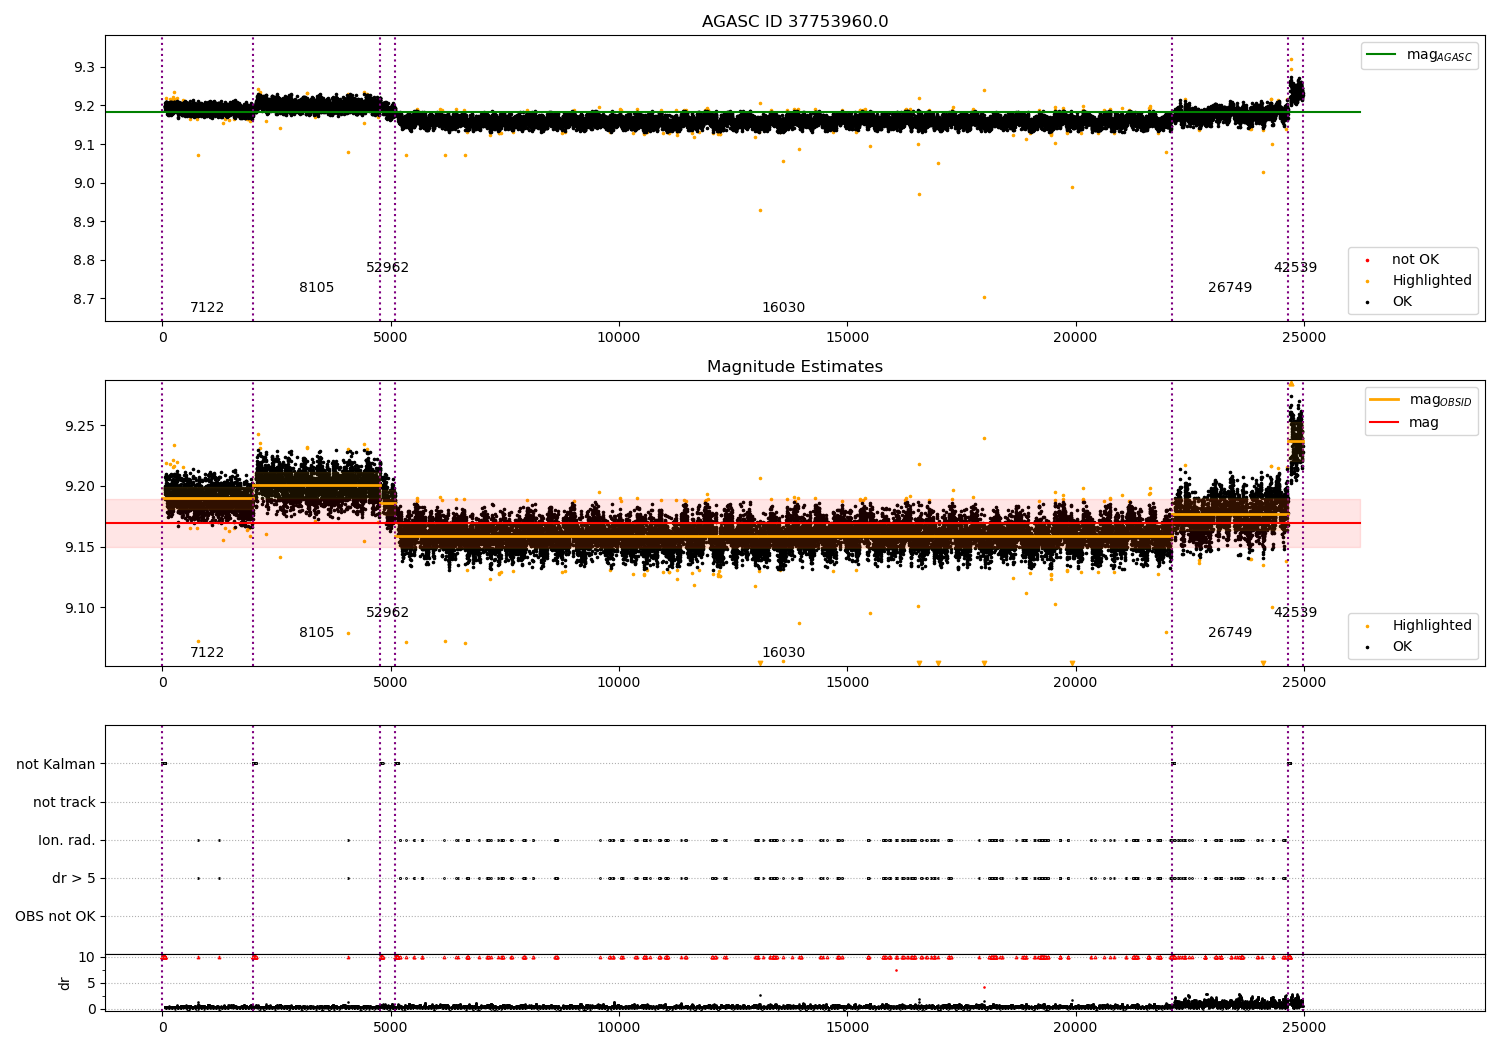Click x-axis tick 0 under bottom plot
The height and width of the screenshot is (1050, 1500).
click(162, 1027)
